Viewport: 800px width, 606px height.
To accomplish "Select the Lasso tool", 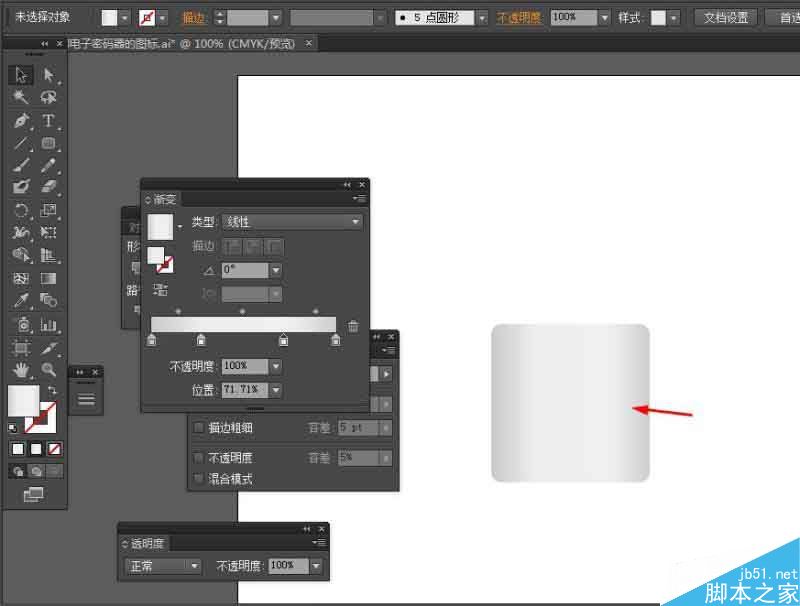I will [48, 97].
